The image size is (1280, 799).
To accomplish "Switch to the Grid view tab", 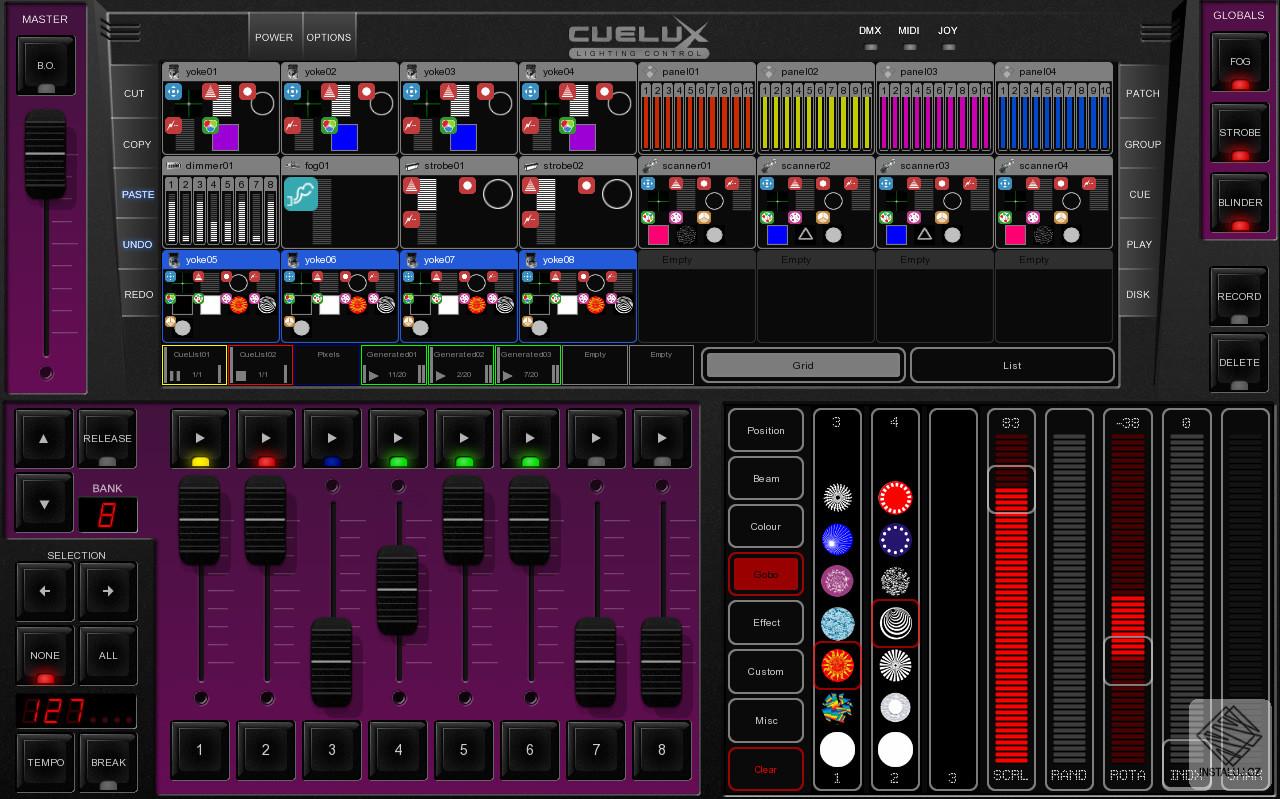I will point(803,366).
